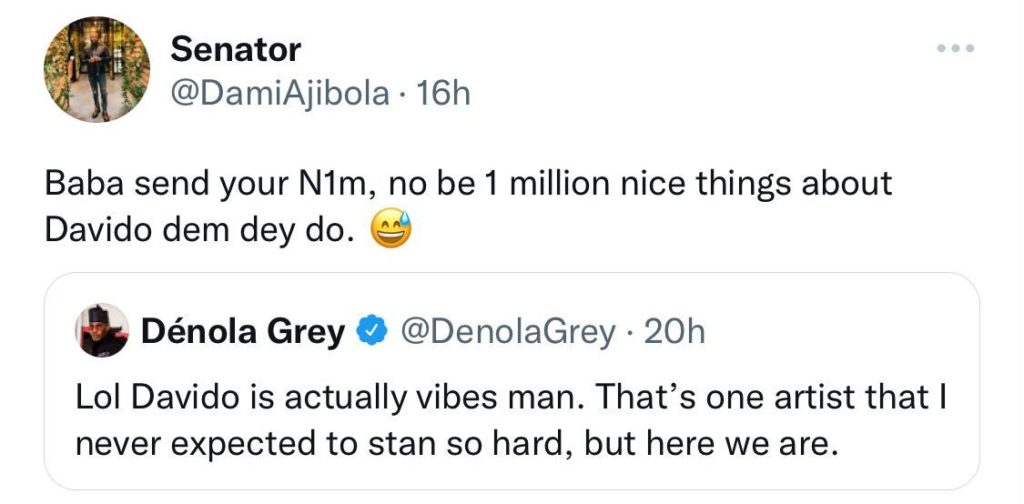Visit the @DamiAjibola handle
Screen dimensions: 1024x504
(281, 93)
